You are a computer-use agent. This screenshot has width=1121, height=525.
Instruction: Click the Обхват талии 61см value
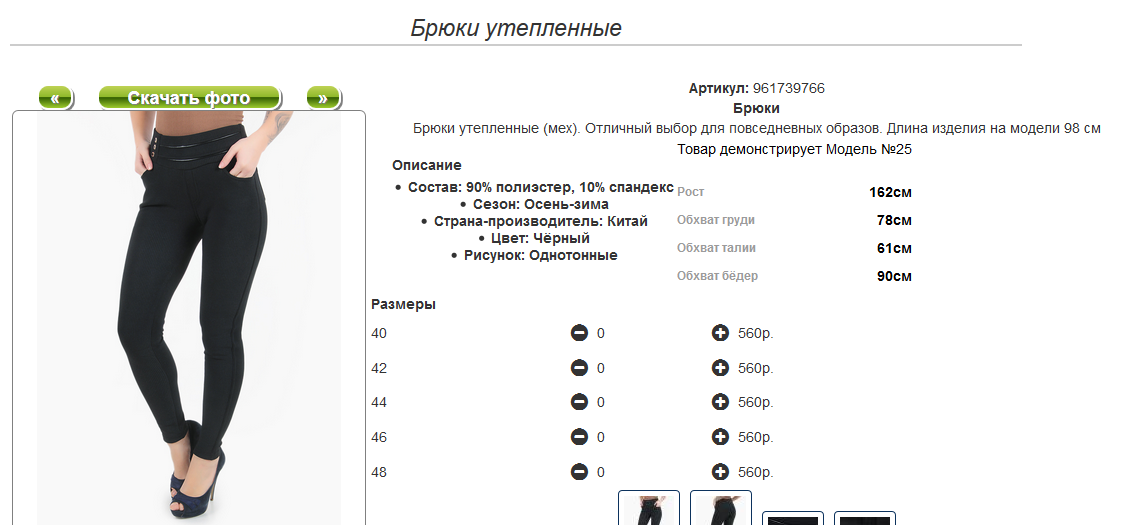coord(894,248)
